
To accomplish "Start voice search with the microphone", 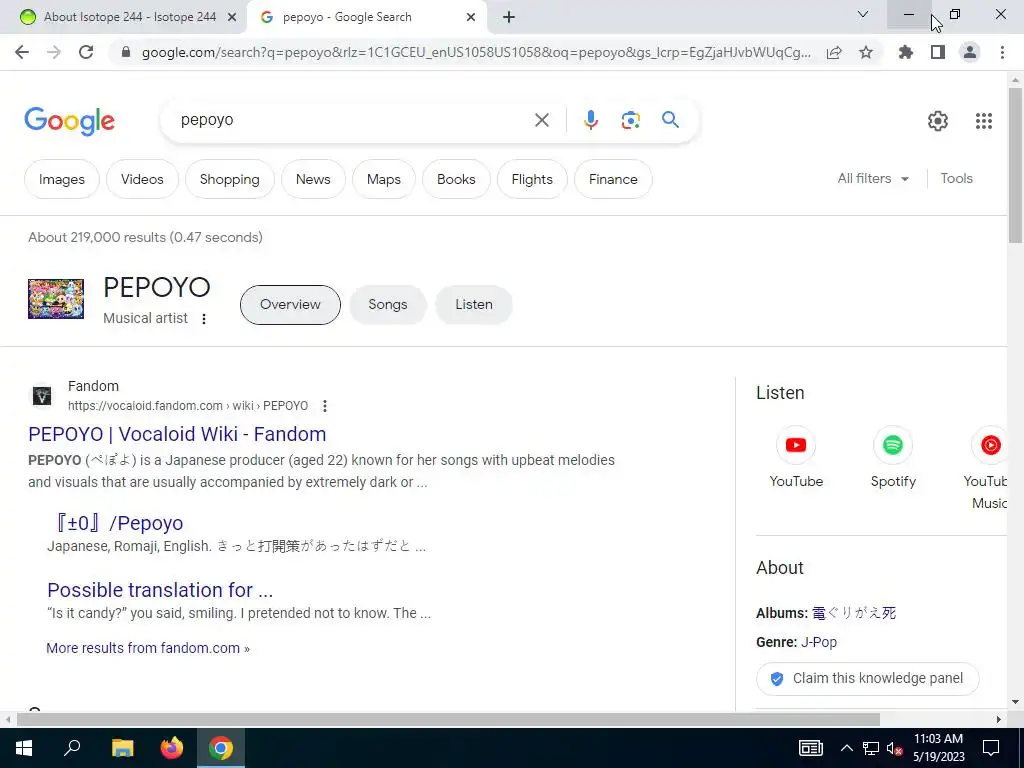I will click(590, 120).
